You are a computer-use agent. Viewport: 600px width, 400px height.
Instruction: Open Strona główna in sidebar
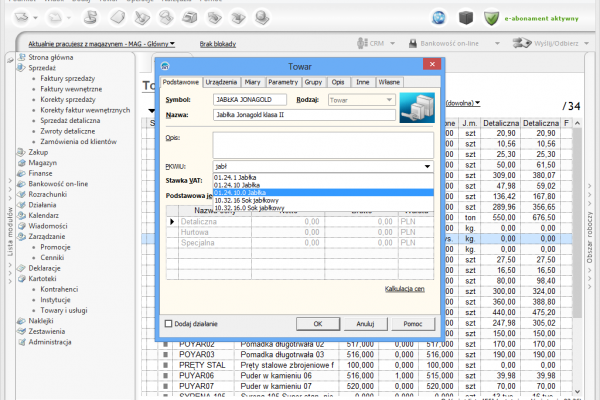[50, 59]
